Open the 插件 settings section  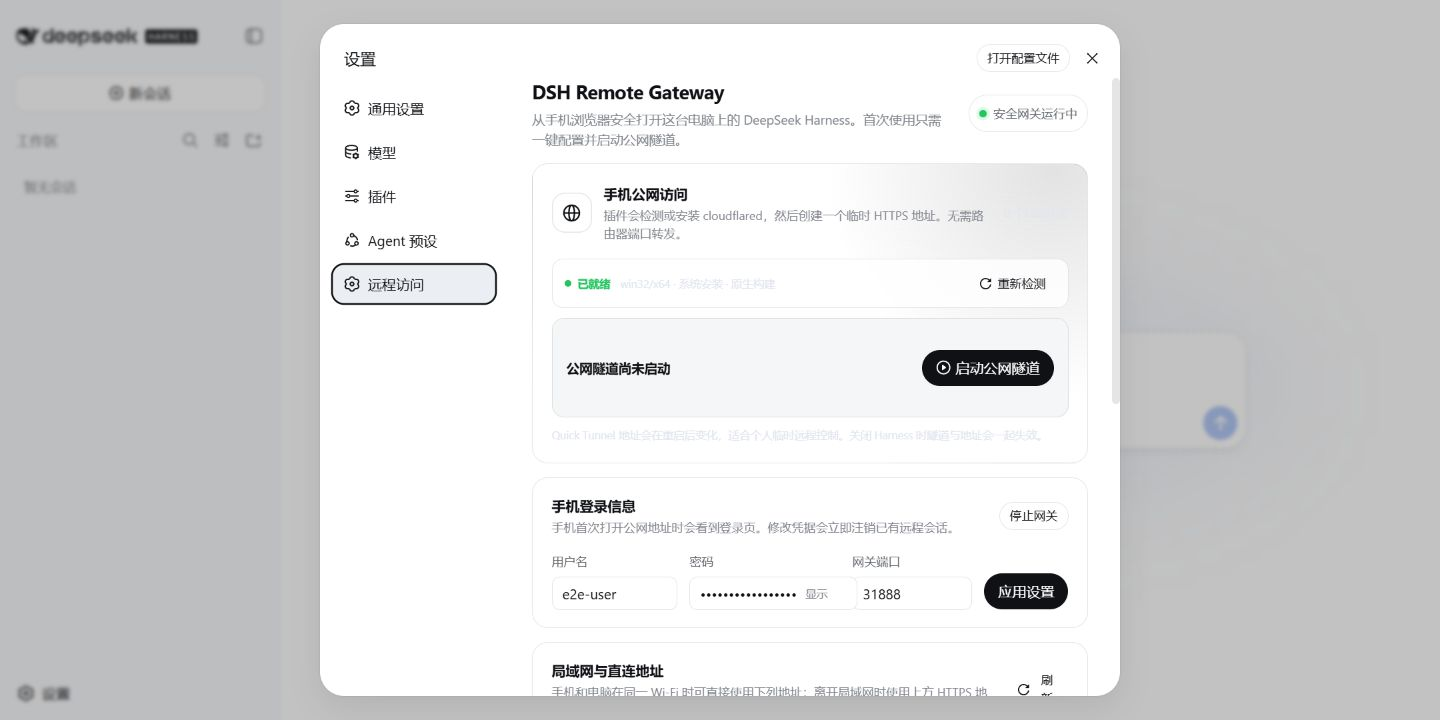[x=414, y=197]
